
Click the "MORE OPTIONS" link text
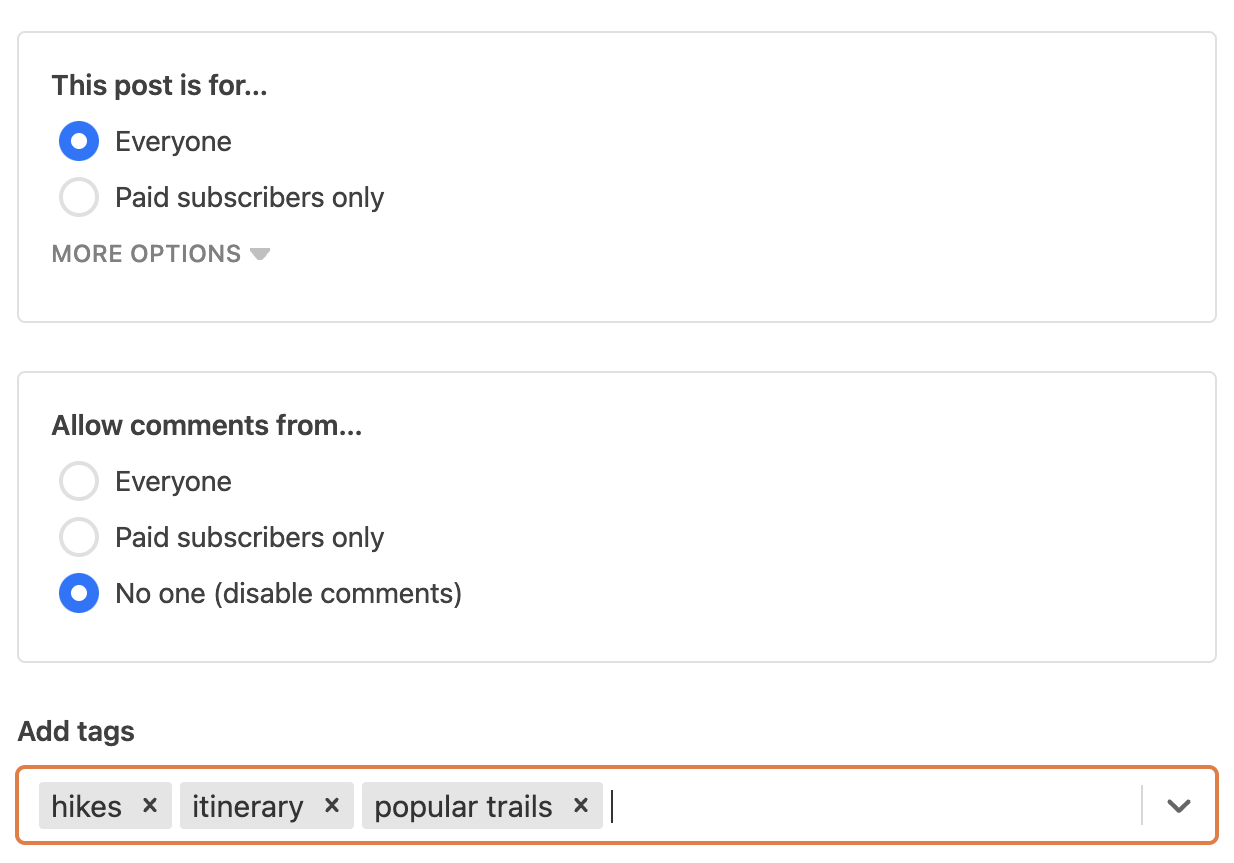(x=146, y=254)
